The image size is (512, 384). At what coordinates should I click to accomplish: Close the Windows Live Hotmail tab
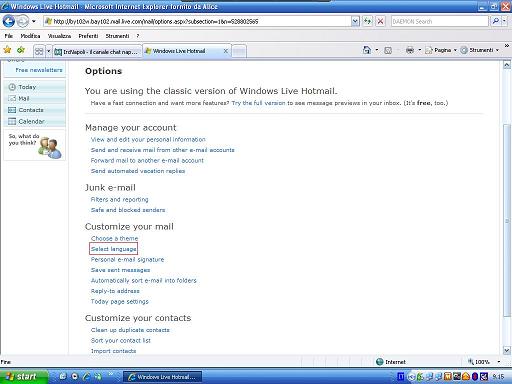click(x=226, y=51)
